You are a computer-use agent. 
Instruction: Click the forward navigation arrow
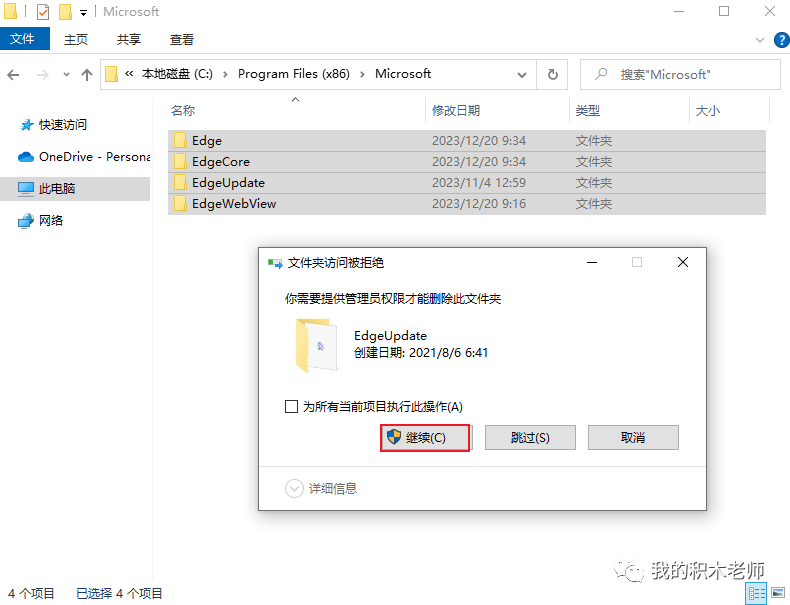click(43, 75)
